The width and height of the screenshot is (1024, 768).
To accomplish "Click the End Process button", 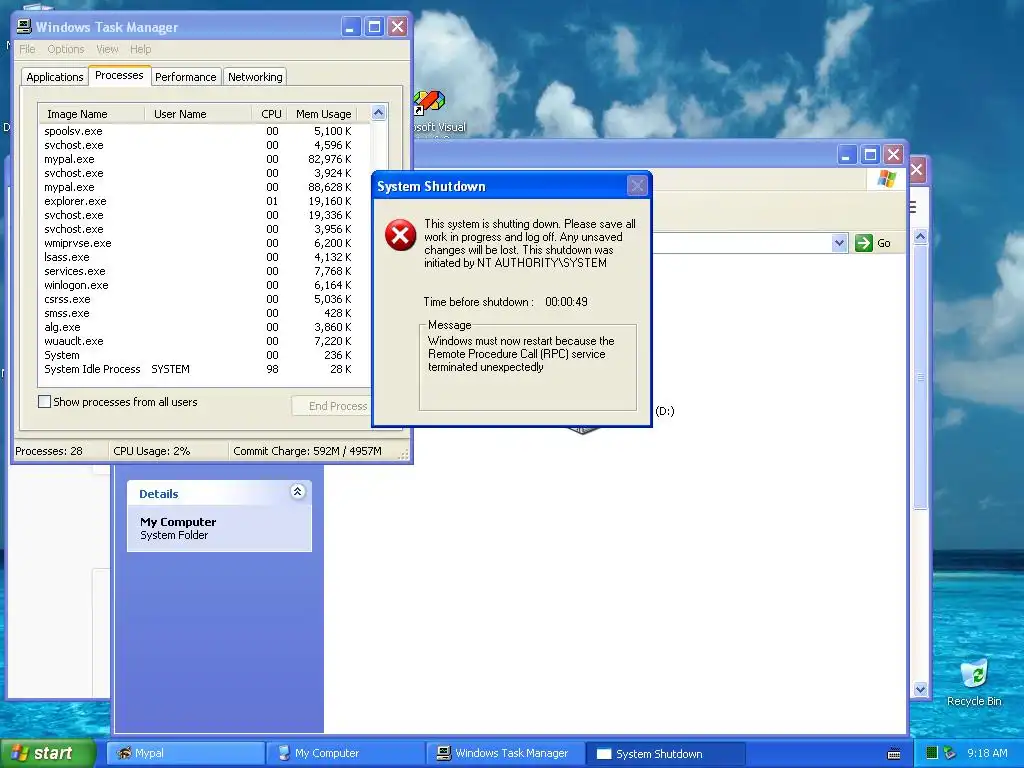I will 332,406.
